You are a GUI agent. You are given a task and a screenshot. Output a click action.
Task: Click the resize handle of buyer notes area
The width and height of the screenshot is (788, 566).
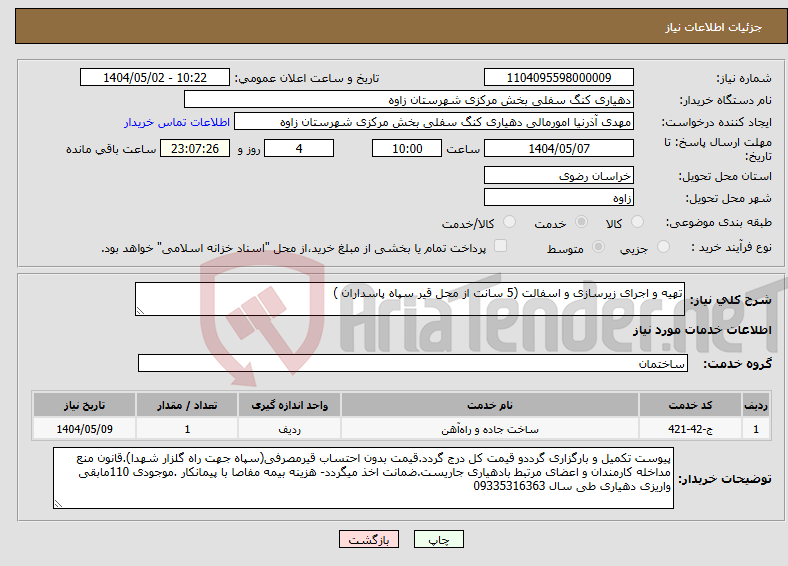point(58,503)
